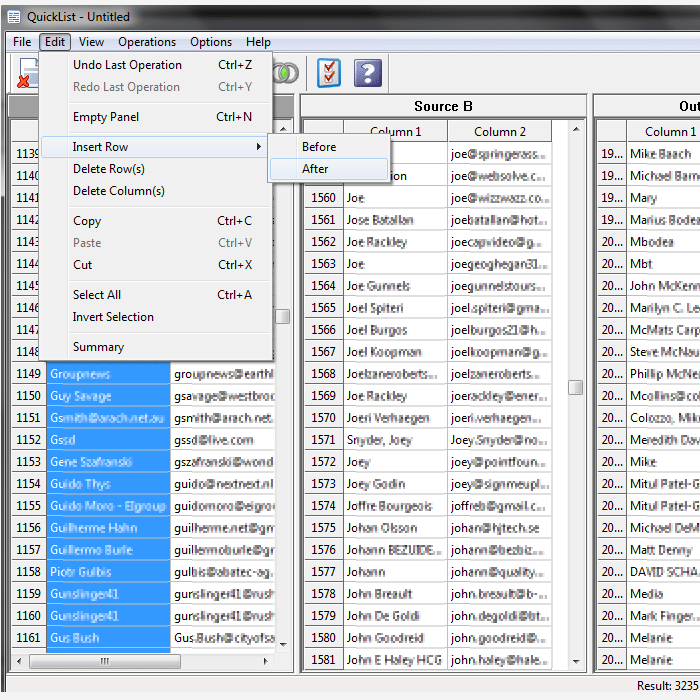Select the Guilherme Hahn cell

[108, 528]
